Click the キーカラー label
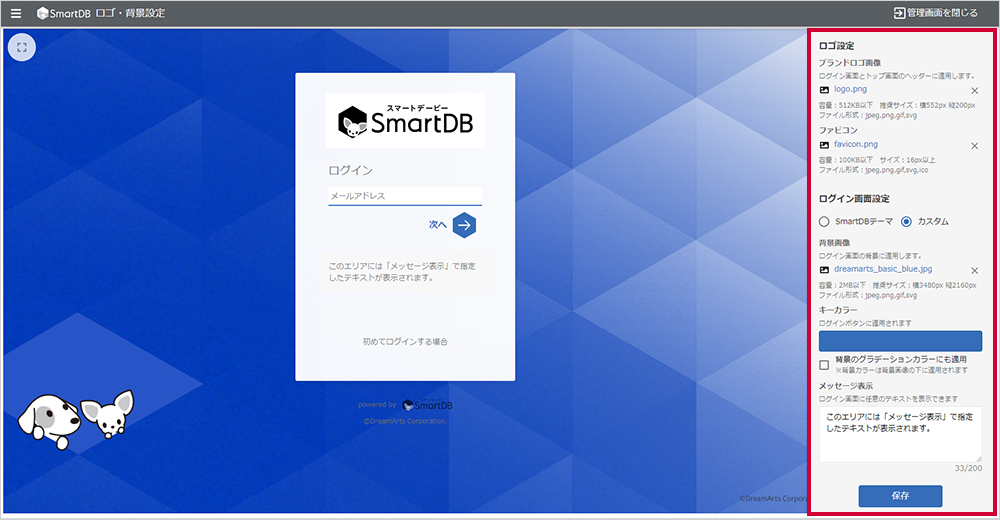This screenshot has height=520, width=1000. [x=838, y=310]
